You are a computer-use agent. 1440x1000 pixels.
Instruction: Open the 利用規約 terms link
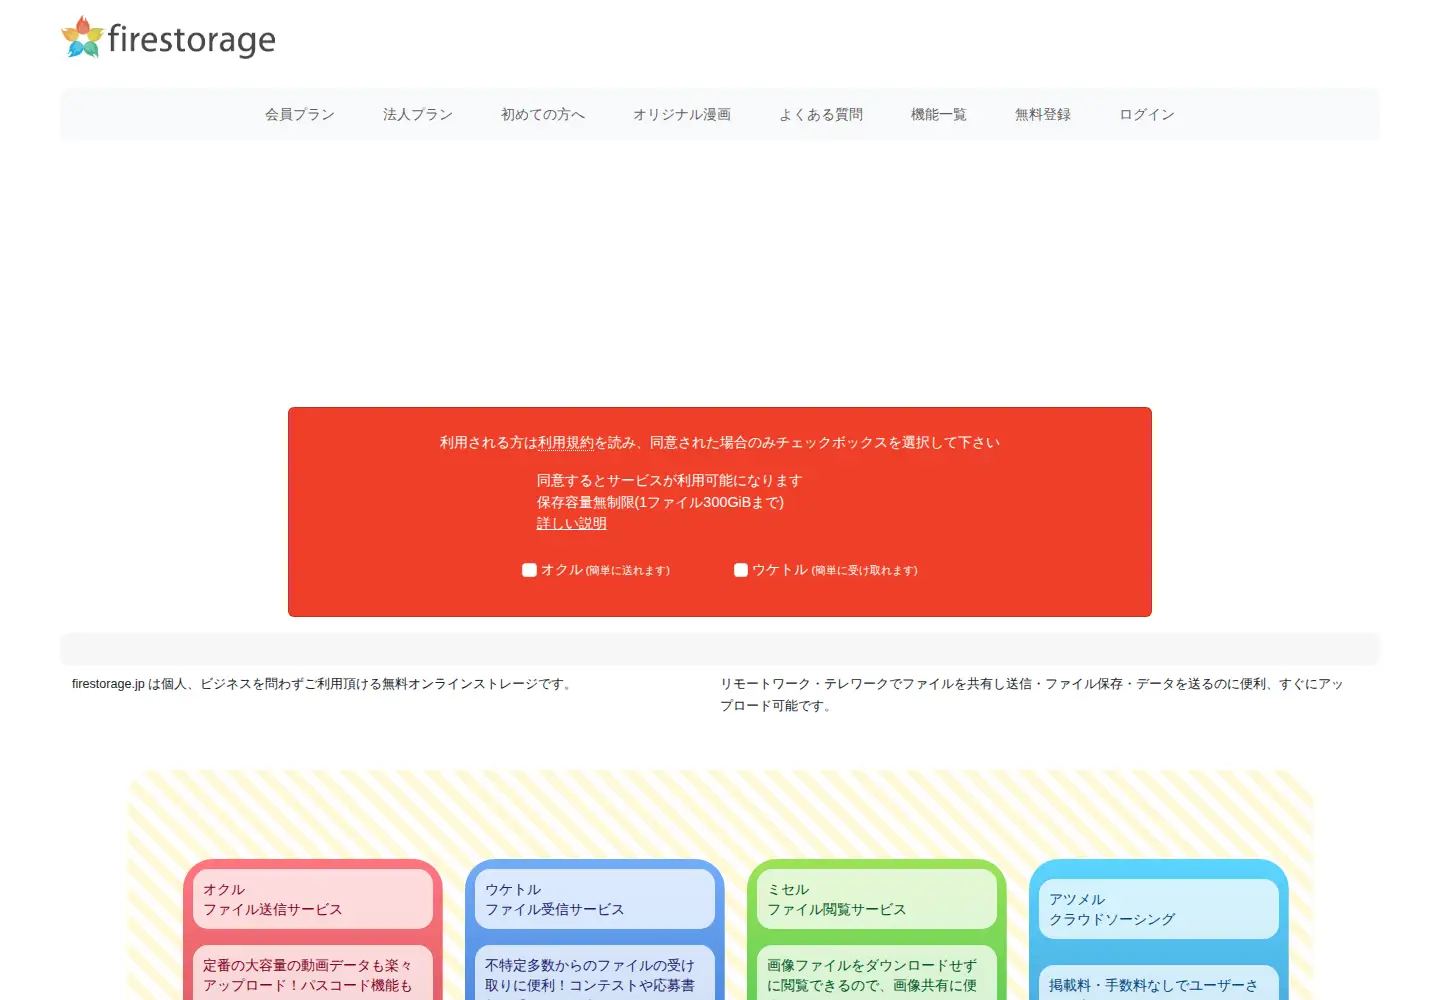click(566, 442)
